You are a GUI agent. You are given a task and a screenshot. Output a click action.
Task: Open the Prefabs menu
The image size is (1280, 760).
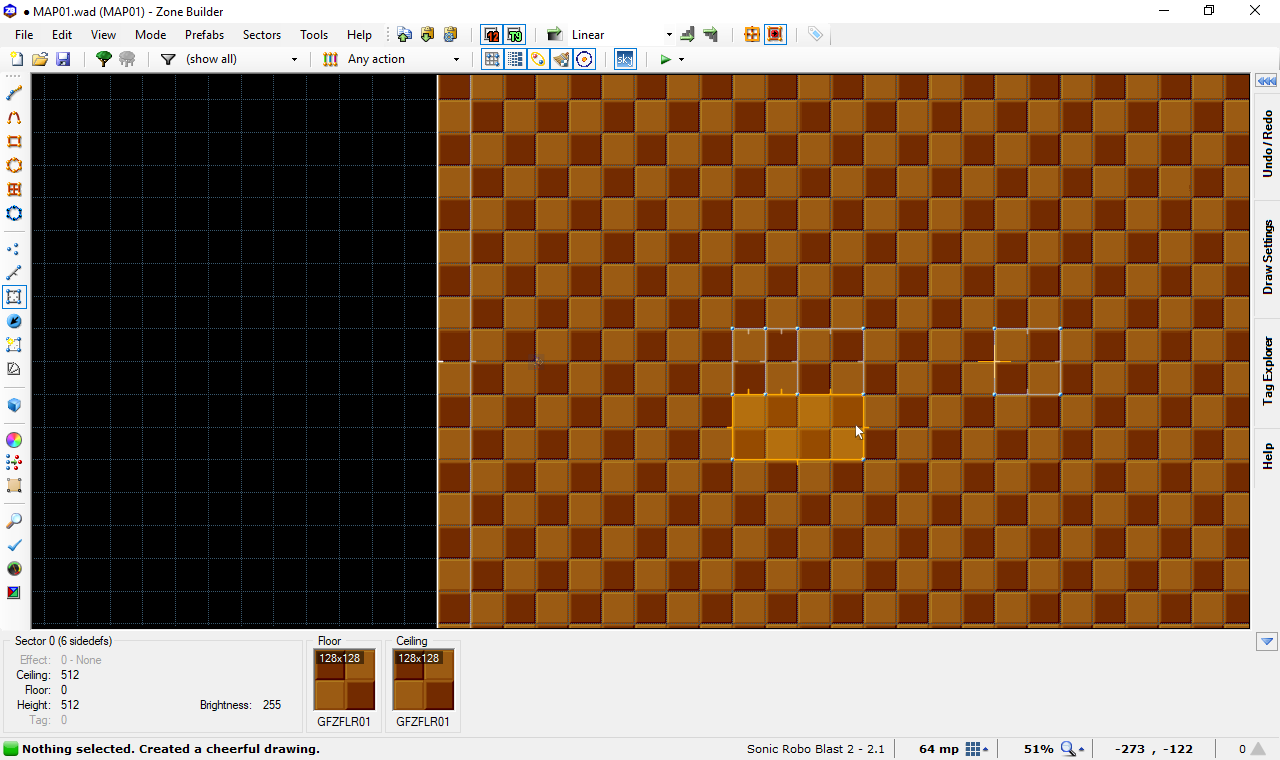(204, 35)
